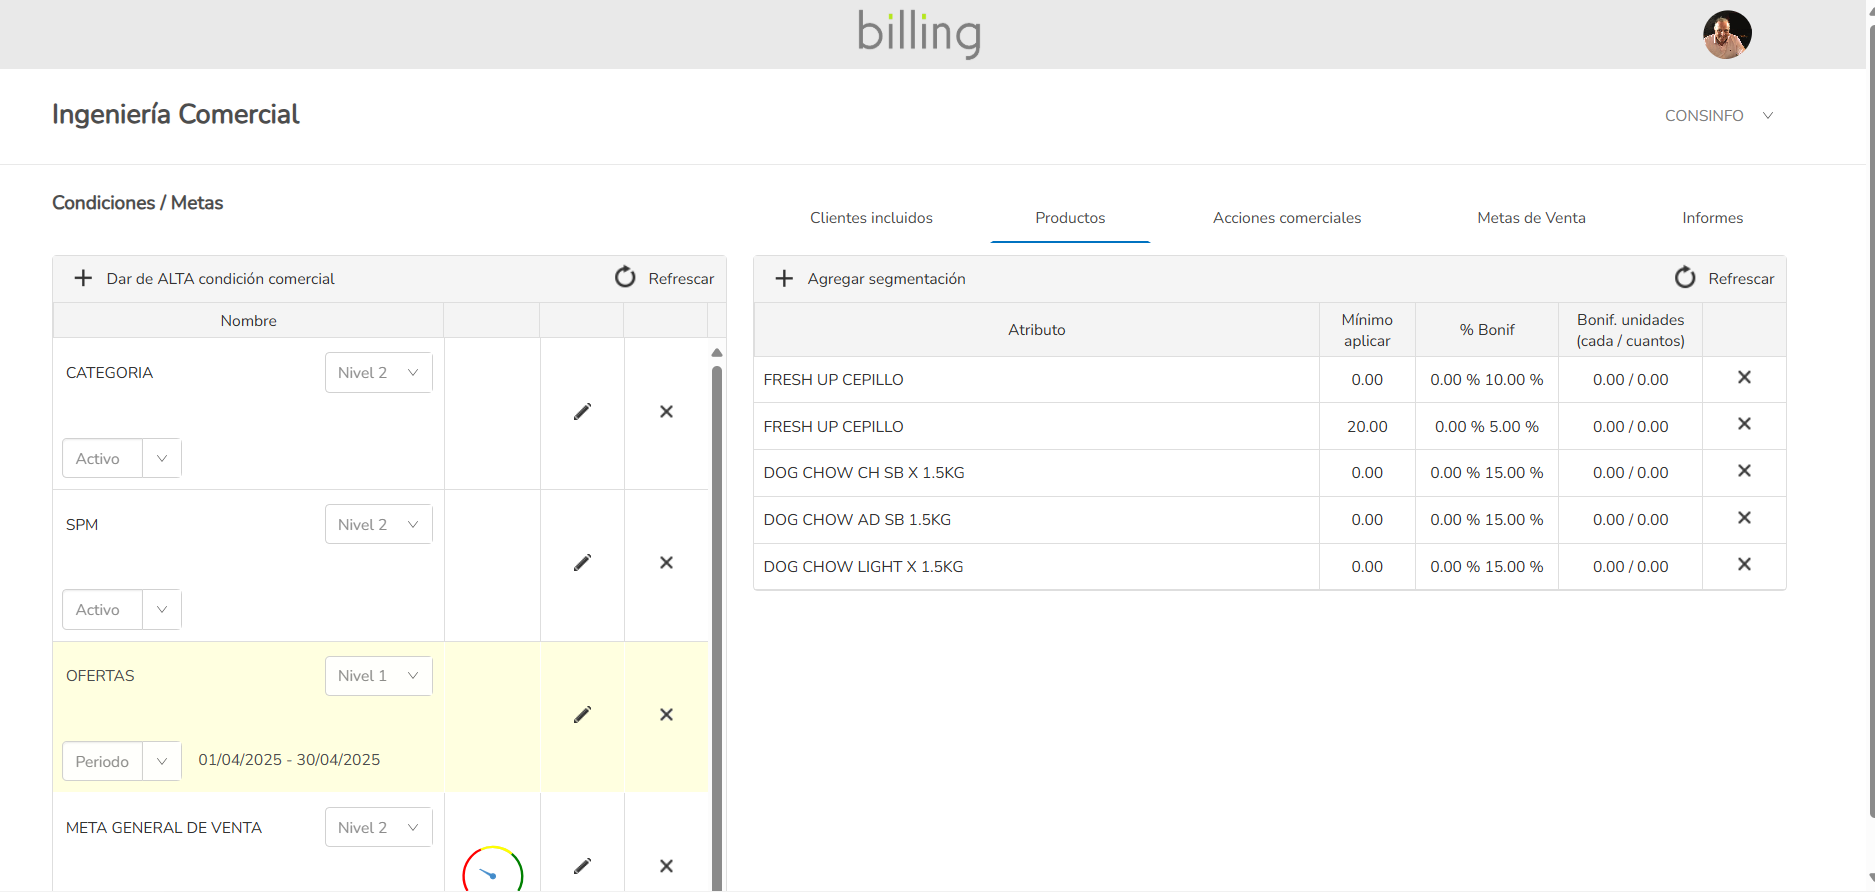Open the Nivel 1 dropdown for OFERTAS

click(x=378, y=676)
